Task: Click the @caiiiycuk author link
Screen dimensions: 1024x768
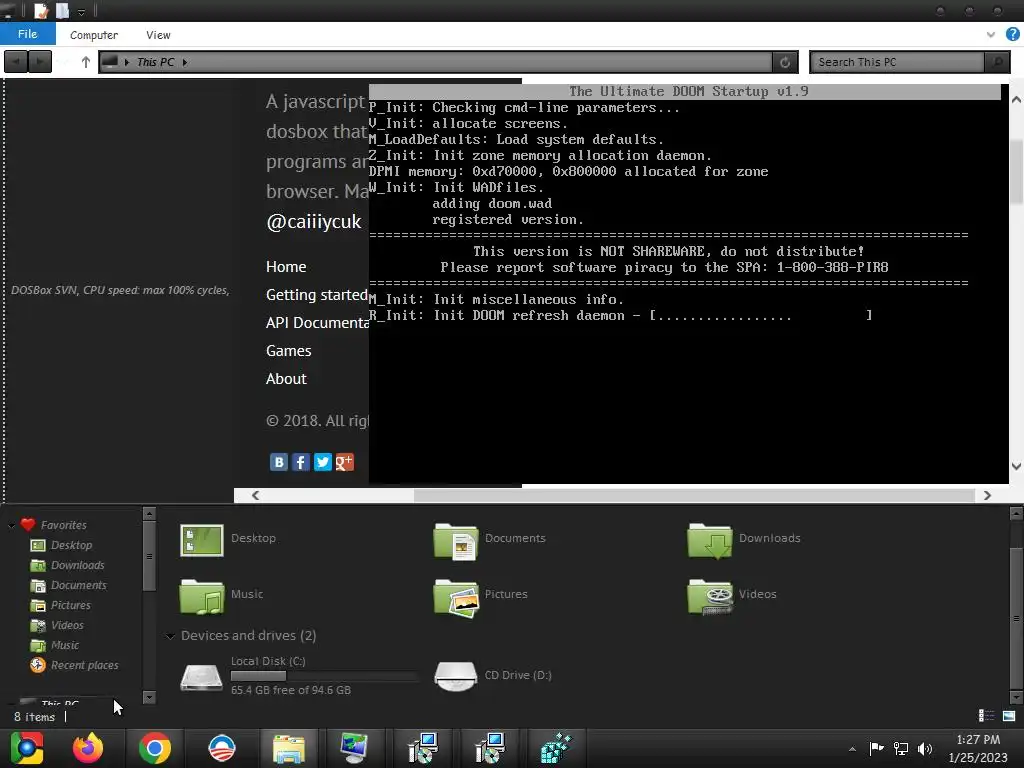Action: [x=313, y=222]
